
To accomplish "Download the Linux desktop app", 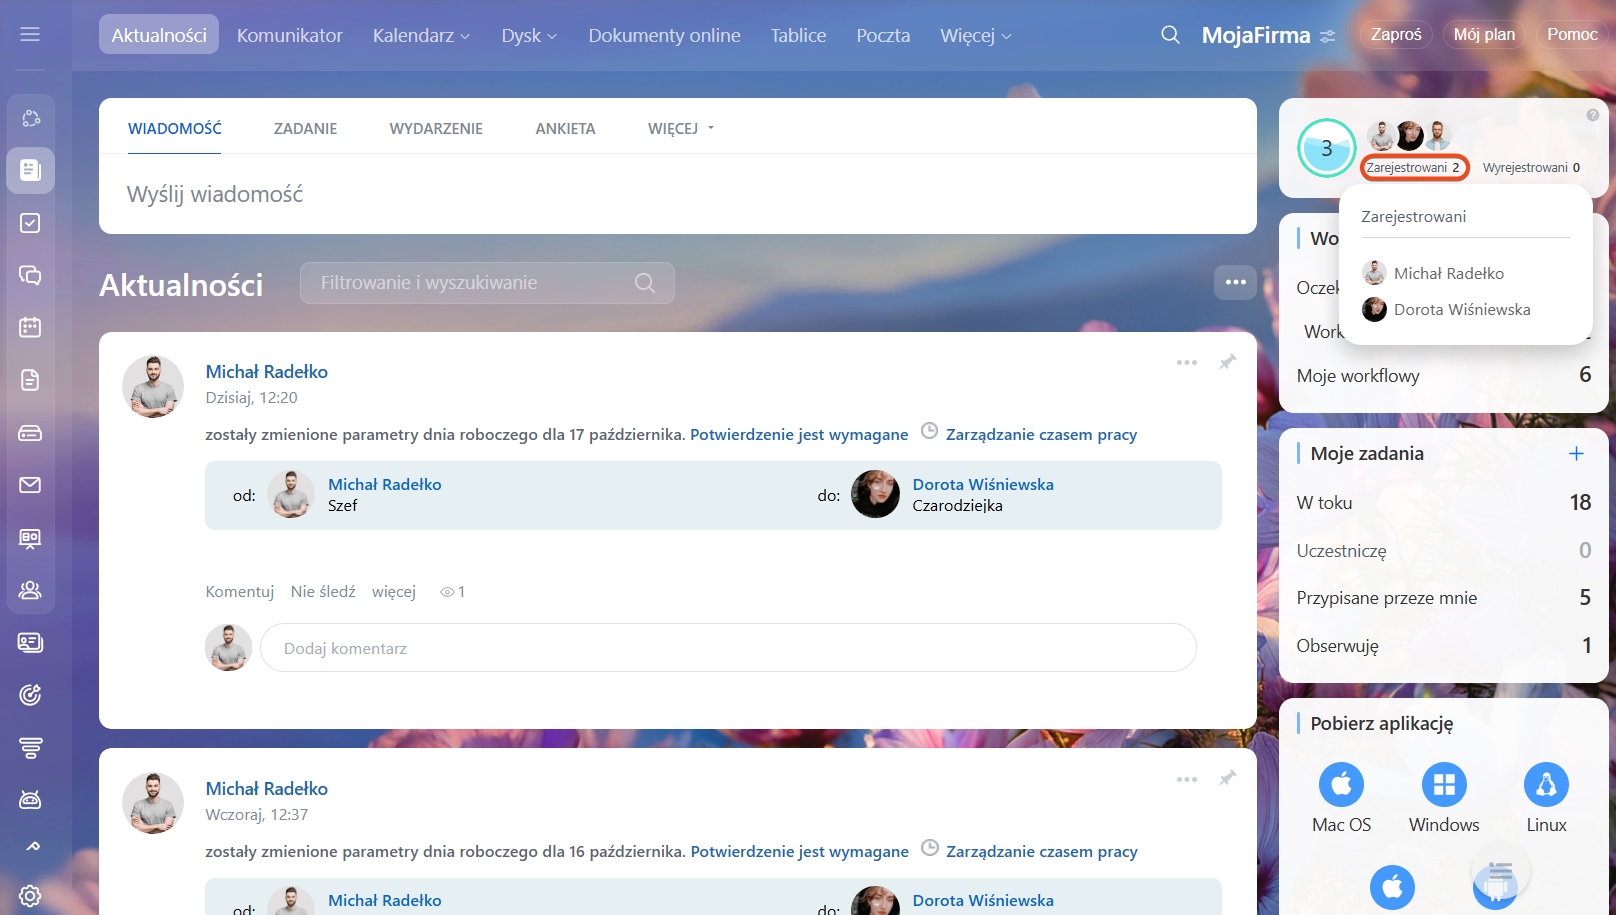I will click(x=1546, y=785).
